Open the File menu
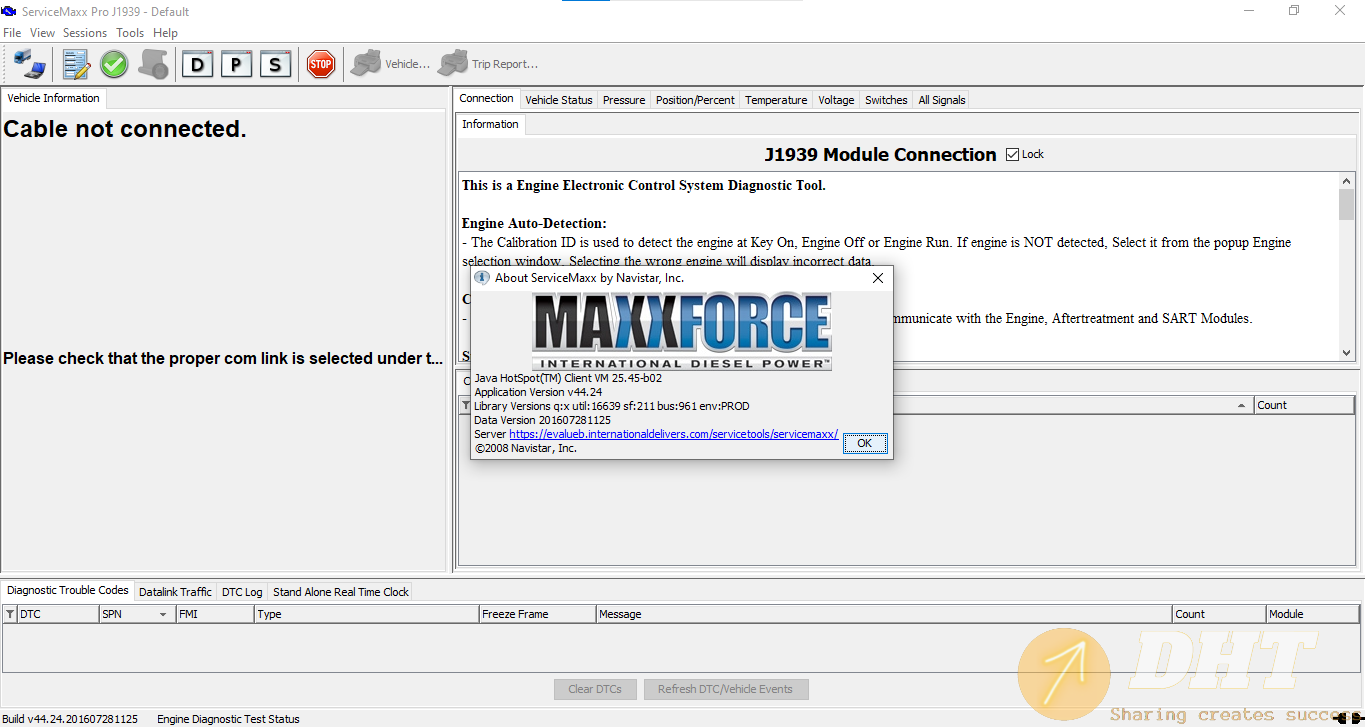The height and width of the screenshot is (727, 1365). (12, 33)
